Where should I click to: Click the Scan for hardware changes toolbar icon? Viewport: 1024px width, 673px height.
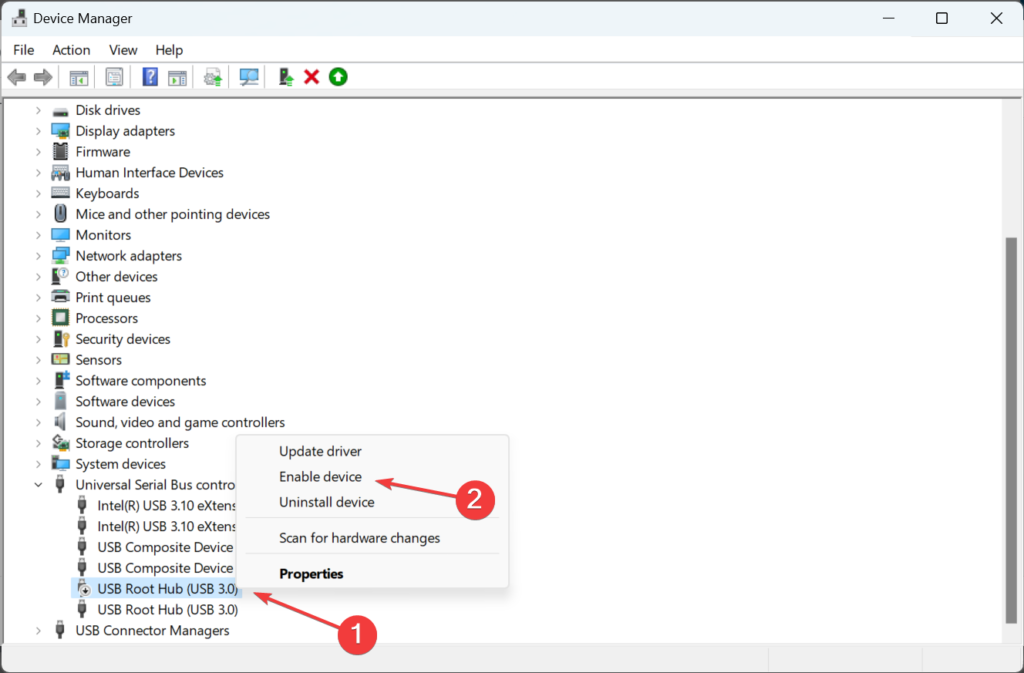coord(247,77)
